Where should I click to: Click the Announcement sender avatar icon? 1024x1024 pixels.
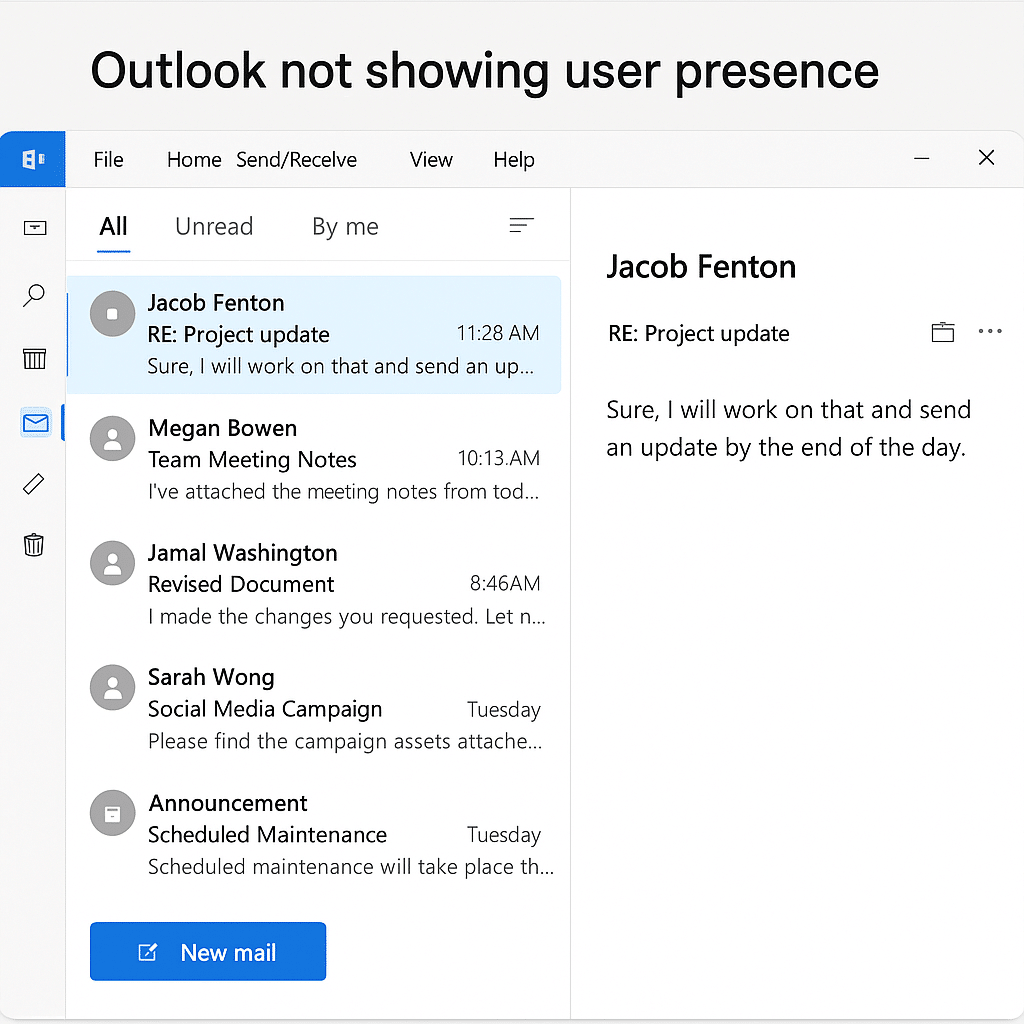click(x=112, y=813)
